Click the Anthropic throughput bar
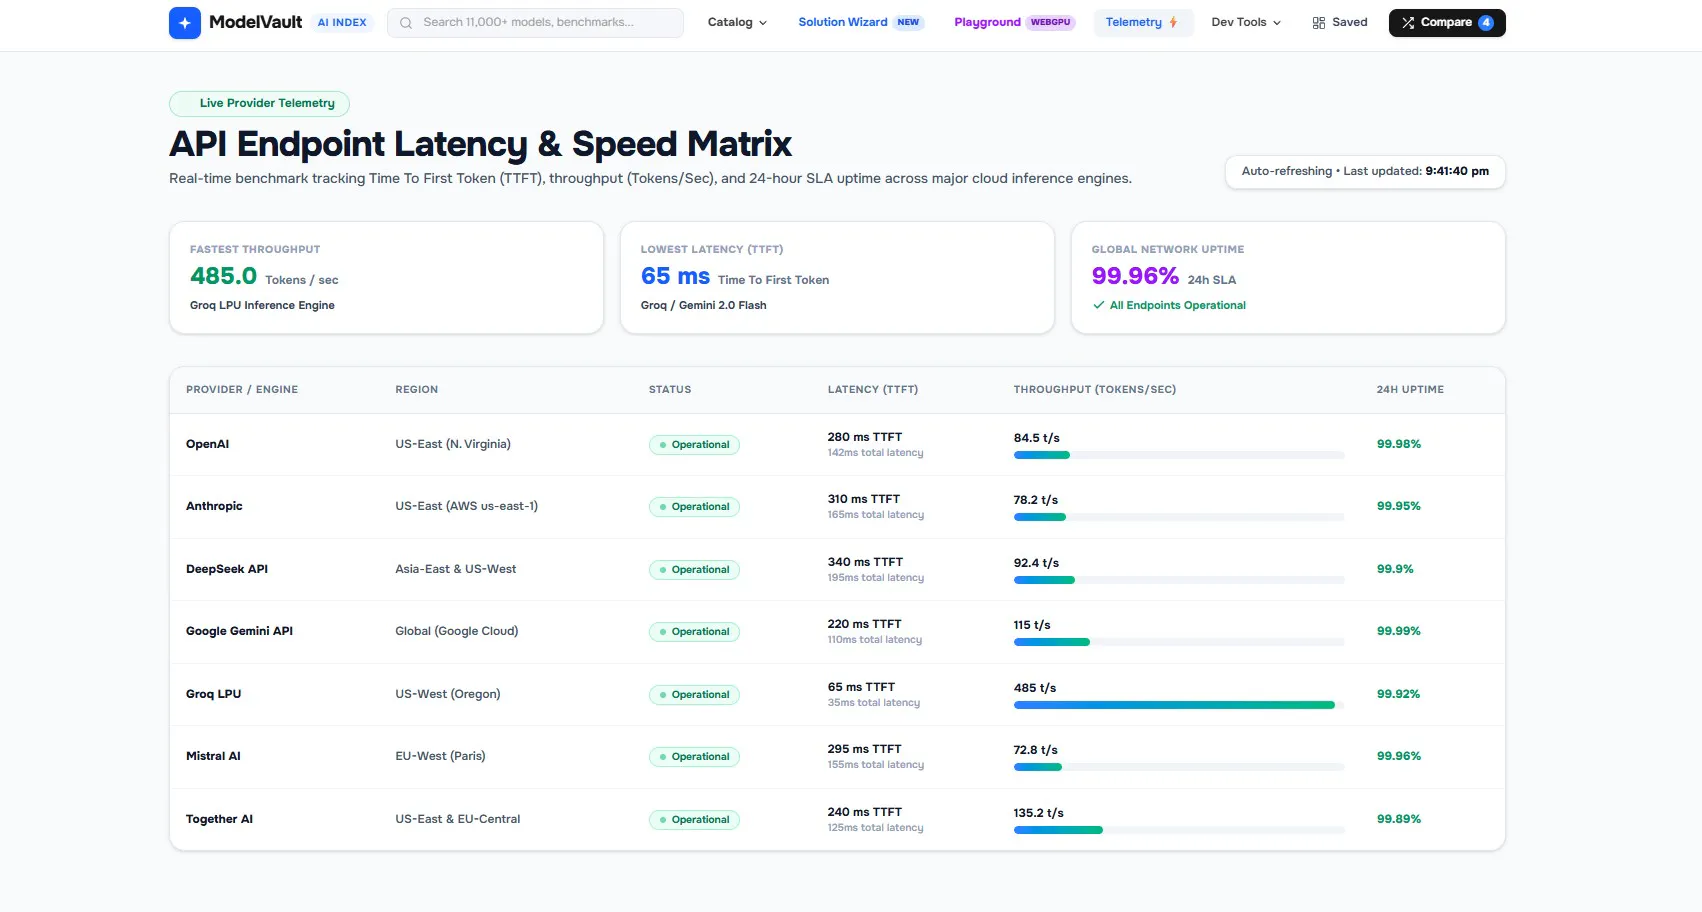Viewport: 1702px width, 912px height. click(x=1179, y=517)
